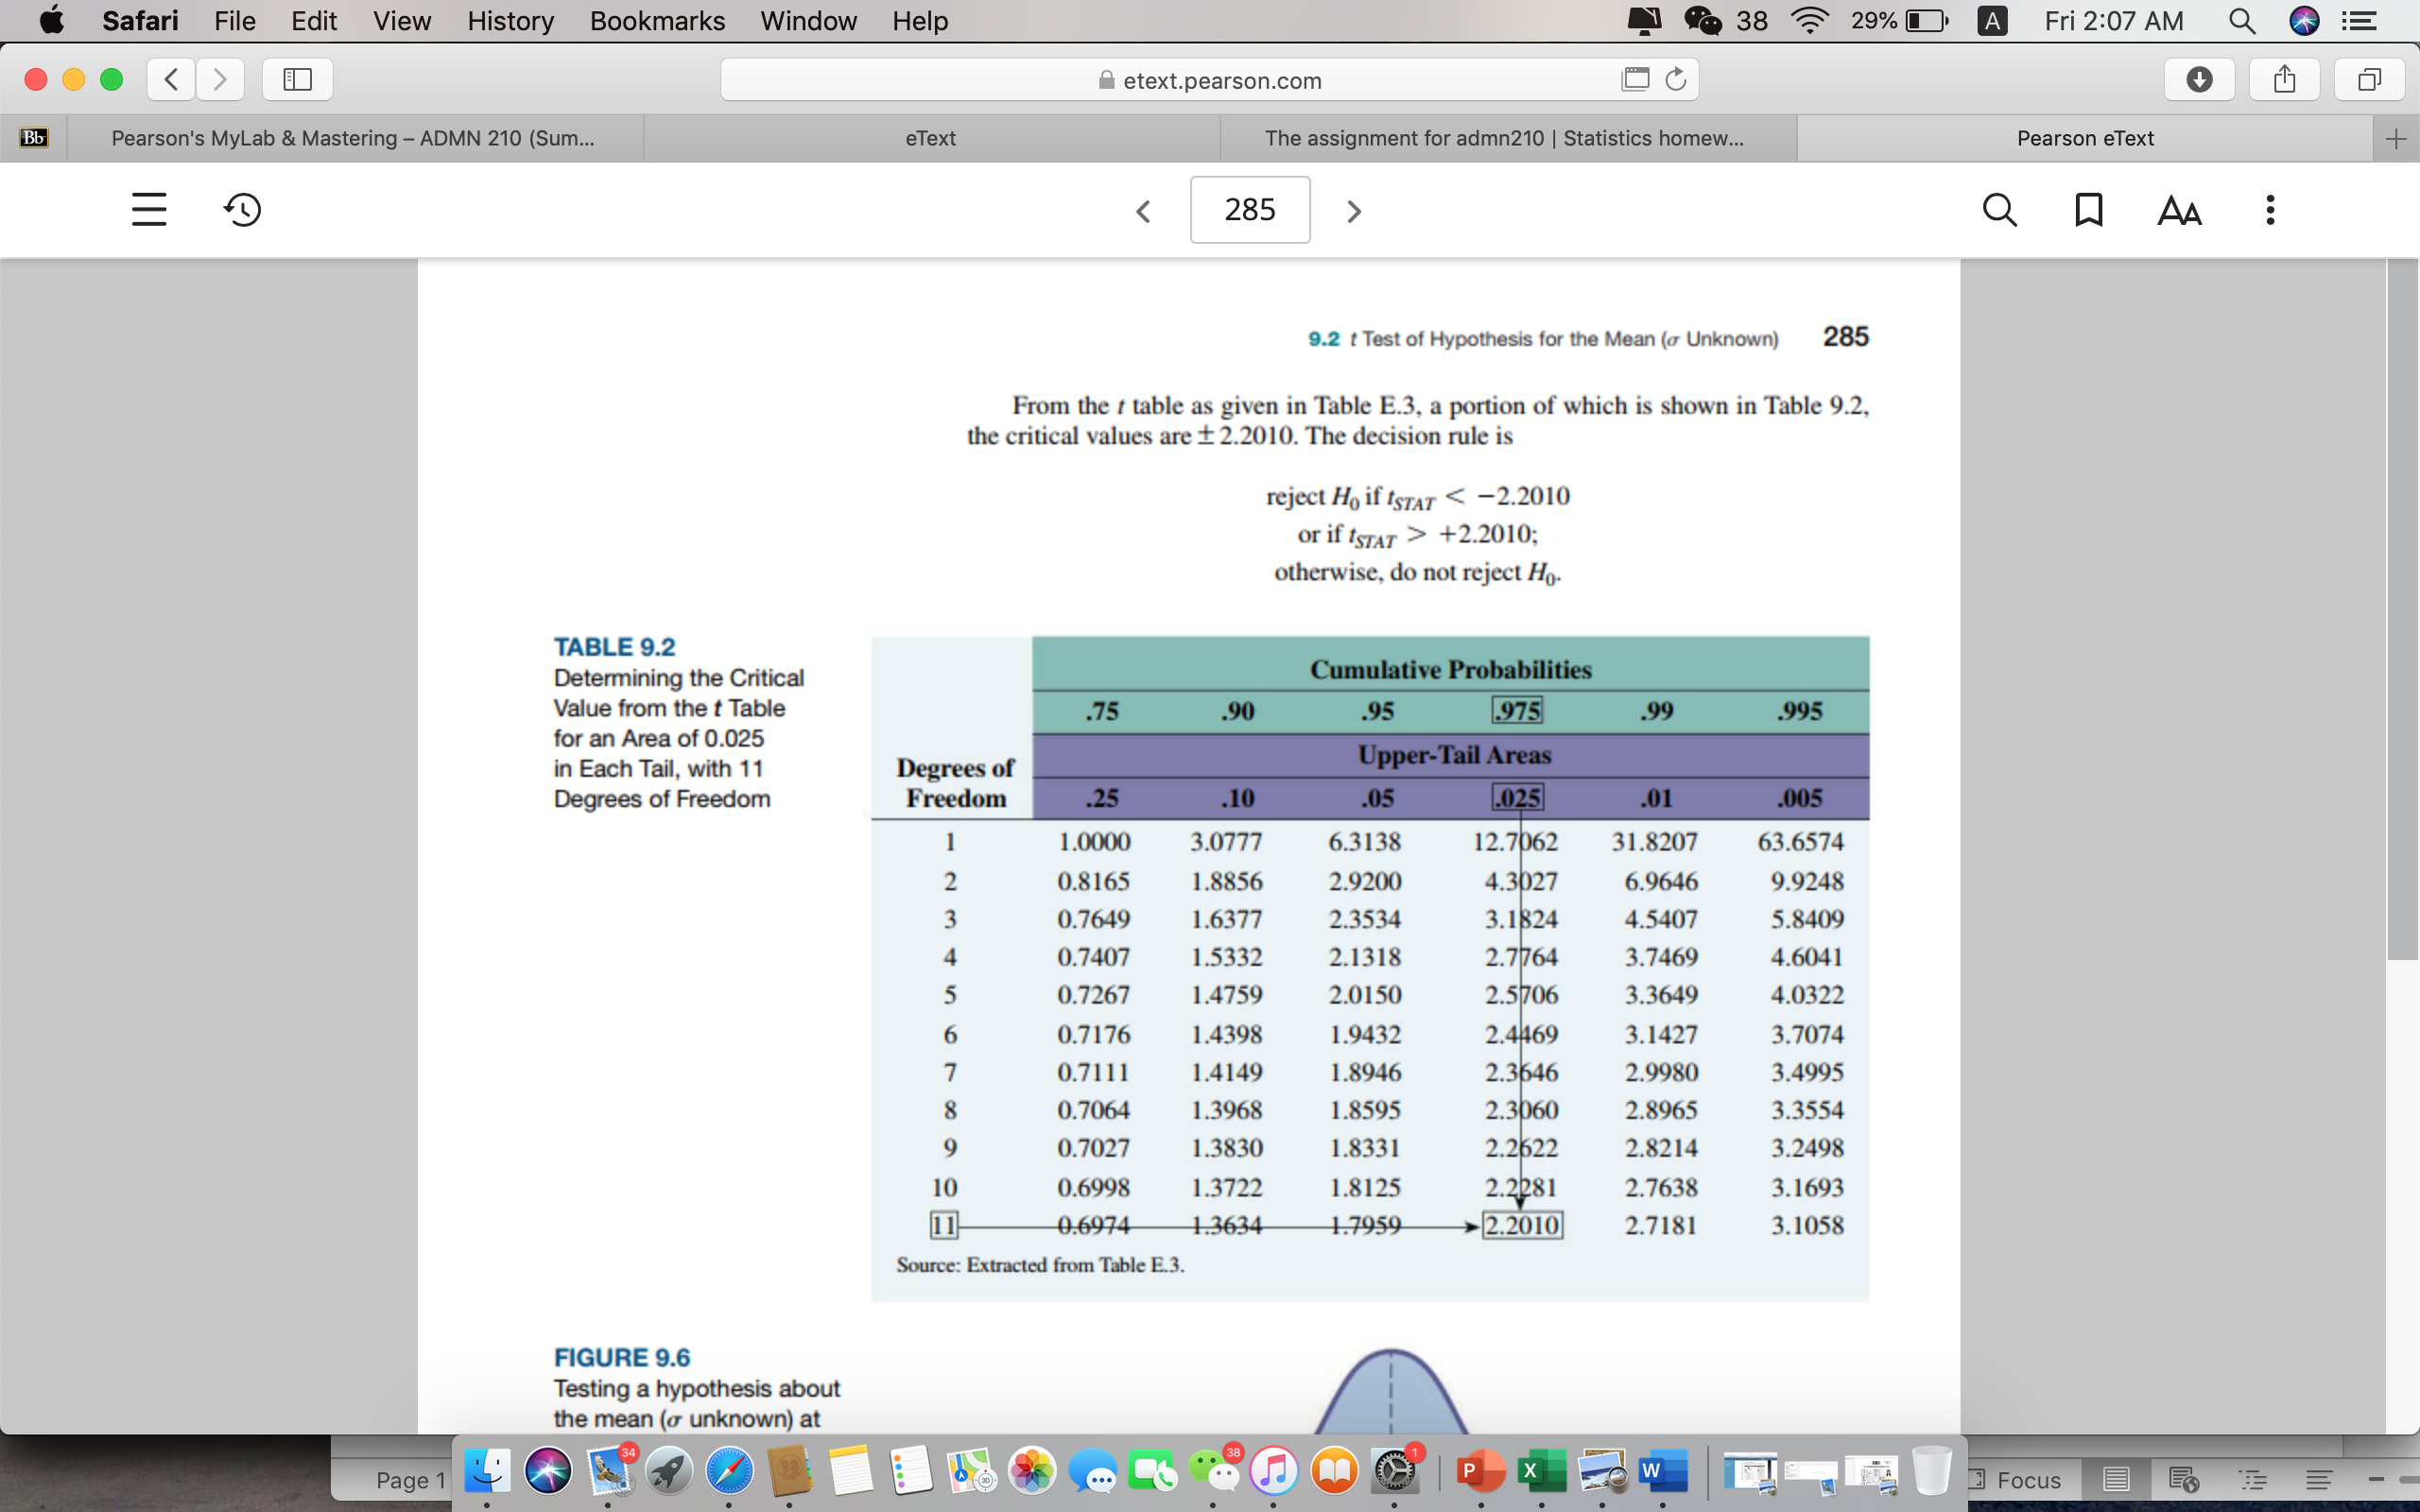The width and height of the screenshot is (2420, 1512).
Task: Open the eText table of contents menu
Action: coord(149,209)
